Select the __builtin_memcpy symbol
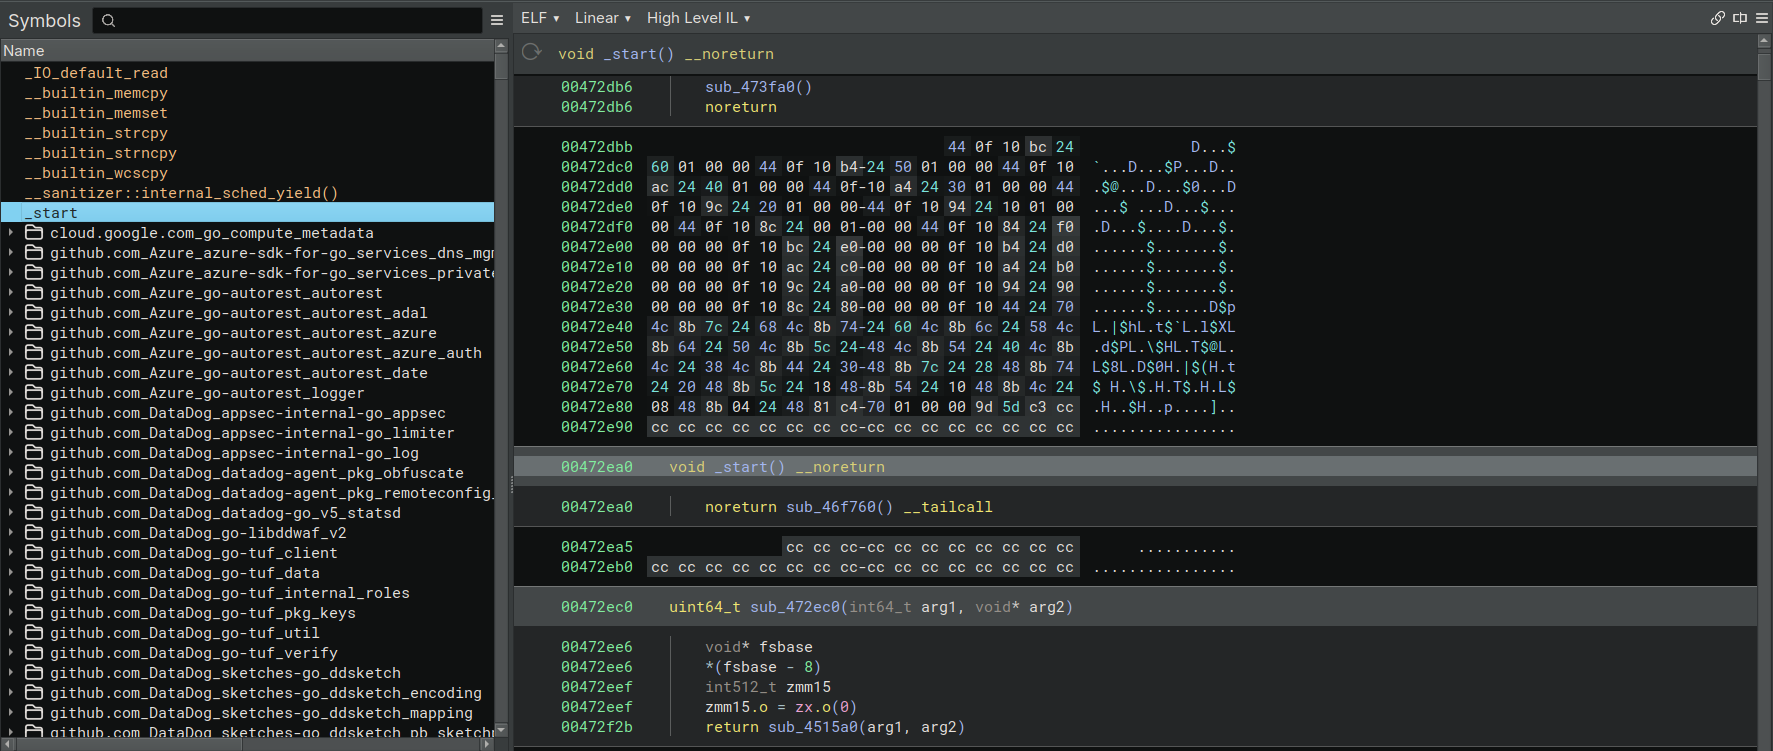This screenshot has width=1773, height=751. click(96, 93)
